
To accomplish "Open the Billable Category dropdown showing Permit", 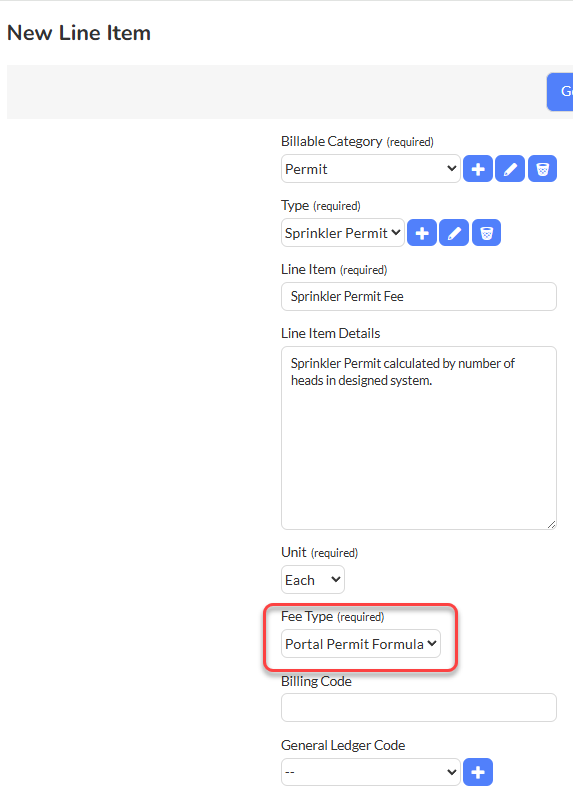I will [371, 169].
